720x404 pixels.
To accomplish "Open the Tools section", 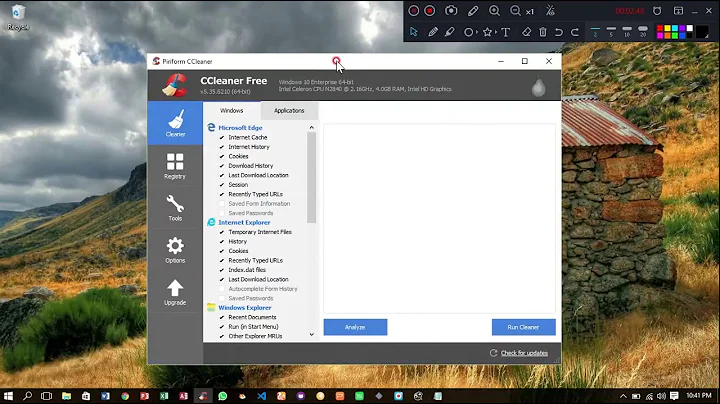I will pos(175,208).
